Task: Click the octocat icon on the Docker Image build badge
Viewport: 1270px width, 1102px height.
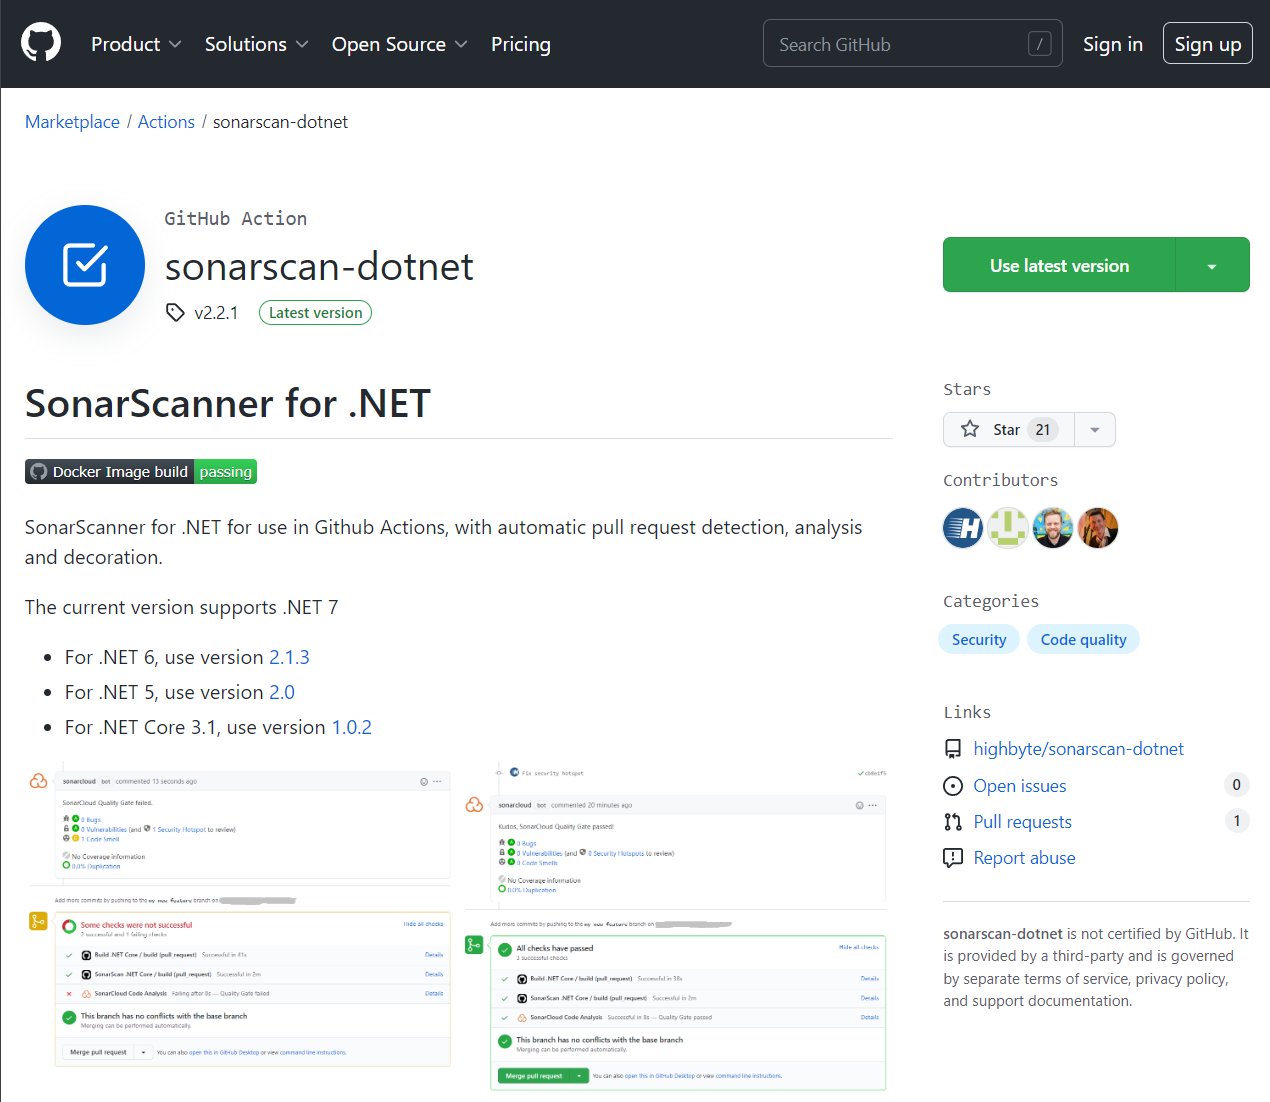Action: click(40, 471)
